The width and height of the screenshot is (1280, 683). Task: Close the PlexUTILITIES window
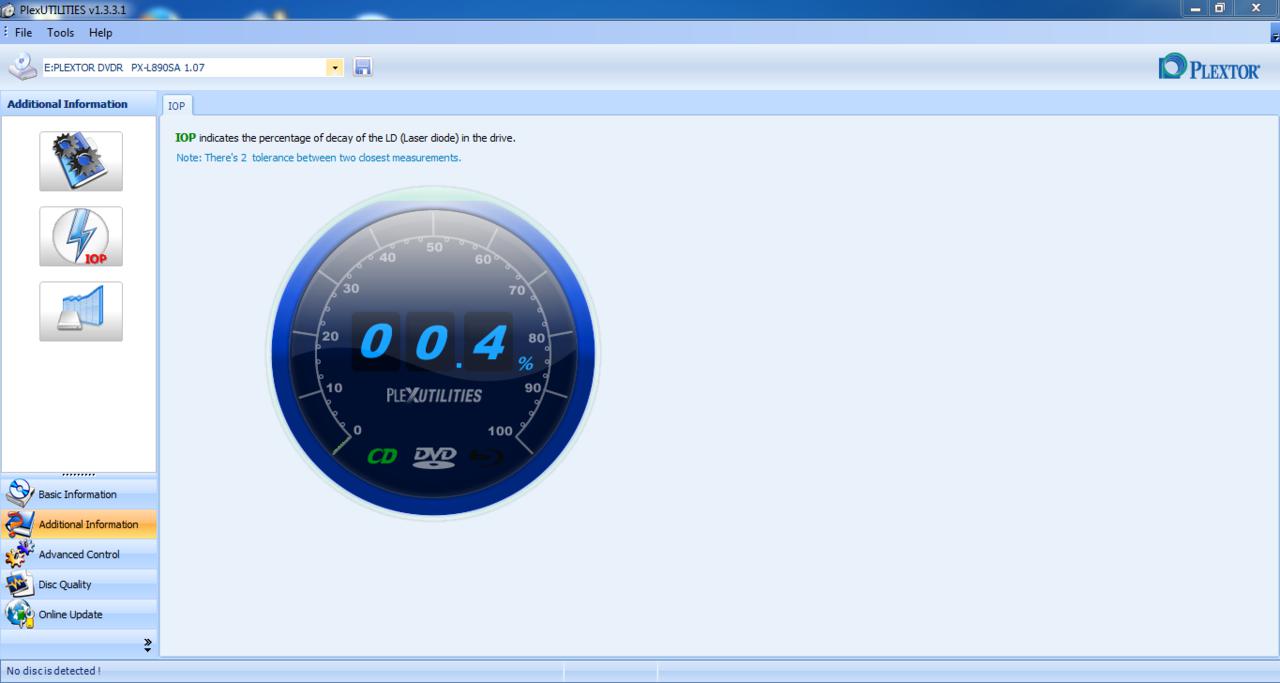click(x=1256, y=8)
